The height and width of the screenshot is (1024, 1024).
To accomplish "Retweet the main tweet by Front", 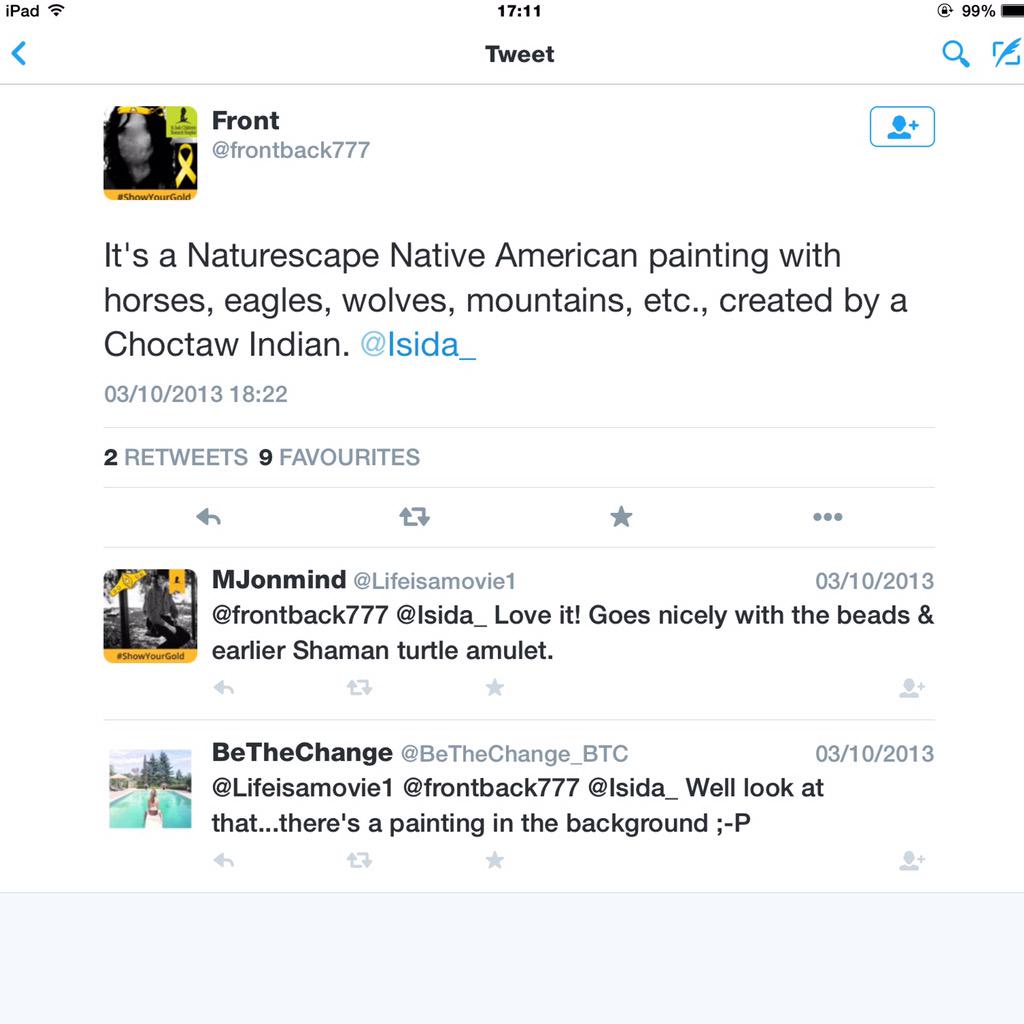I will coord(414,517).
